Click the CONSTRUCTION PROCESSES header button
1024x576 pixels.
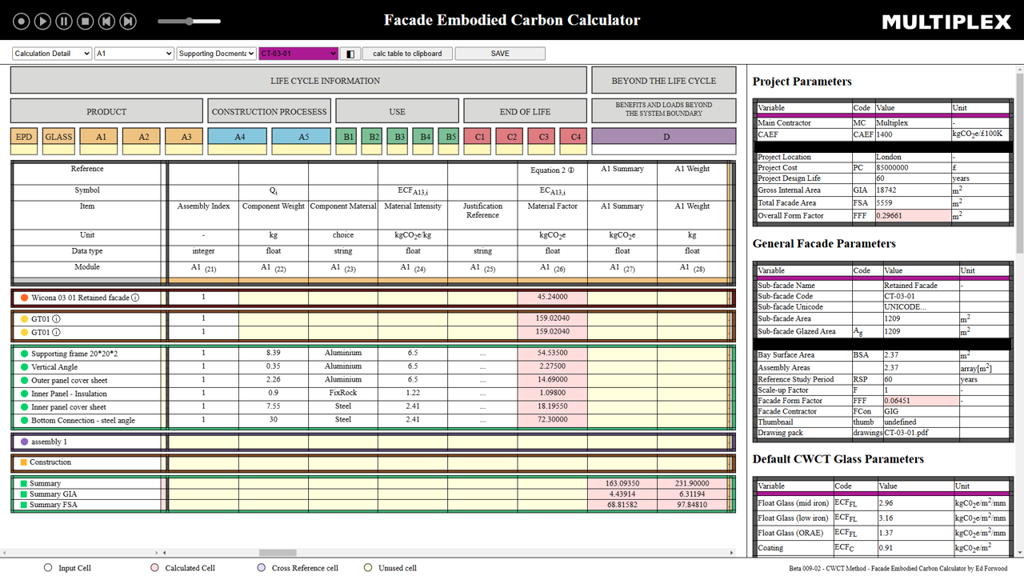coord(269,111)
